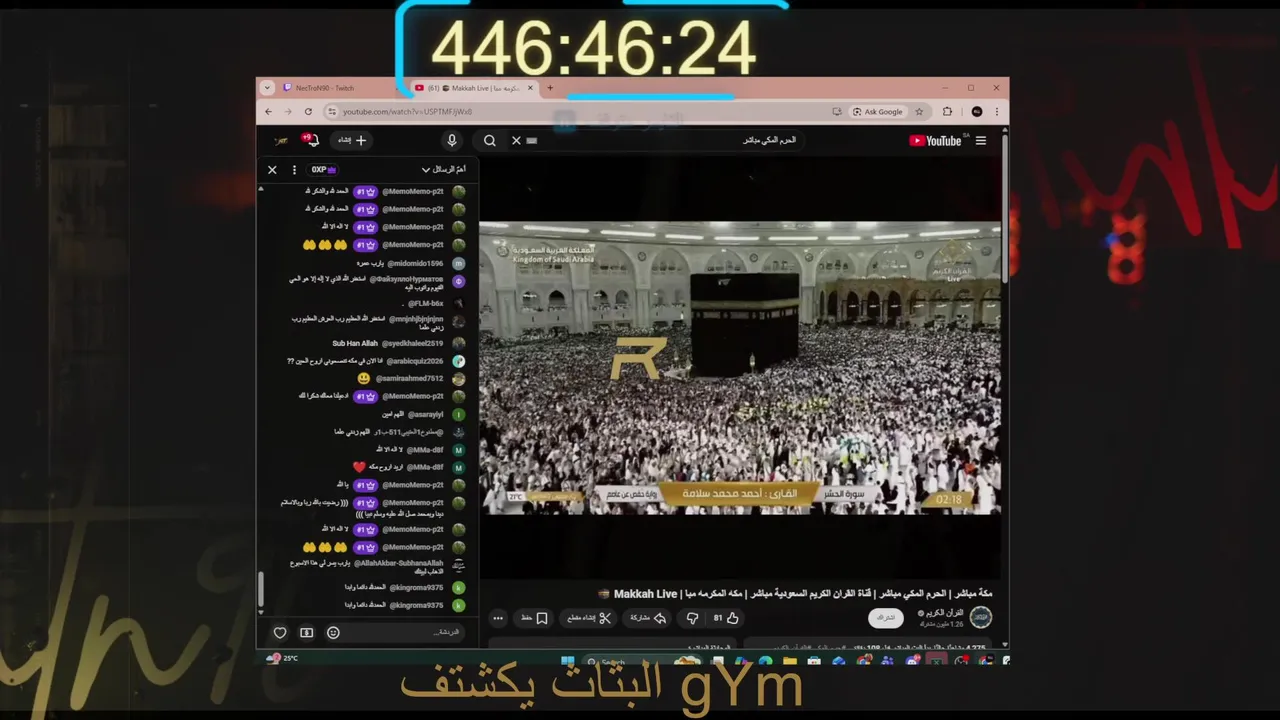Image resolution: width=1280 pixels, height=720 pixels.
Task: Open the Windows Start button
Action: pyautogui.click(x=567, y=661)
